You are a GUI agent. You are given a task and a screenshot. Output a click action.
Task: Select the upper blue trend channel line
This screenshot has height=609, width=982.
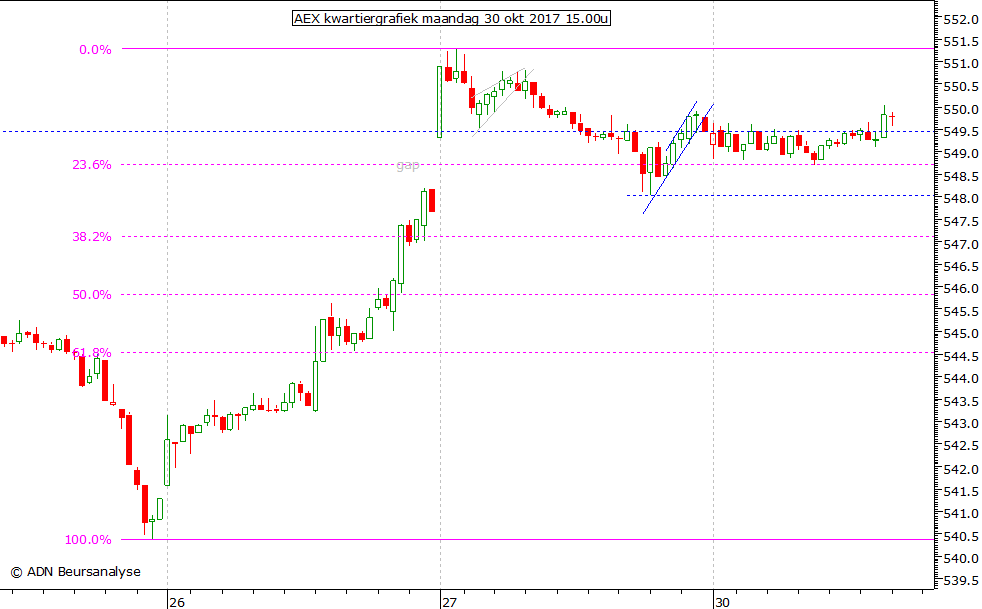click(x=680, y=124)
